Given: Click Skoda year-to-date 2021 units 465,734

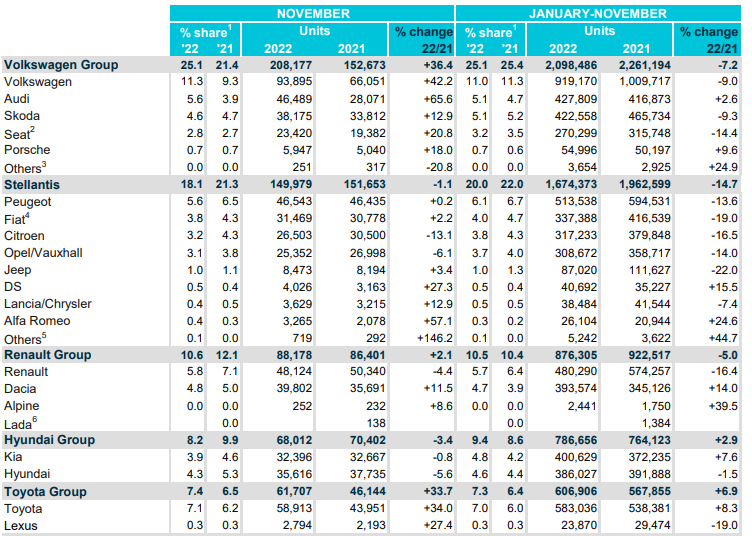Looking at the screenshot, I should point(649,116).
